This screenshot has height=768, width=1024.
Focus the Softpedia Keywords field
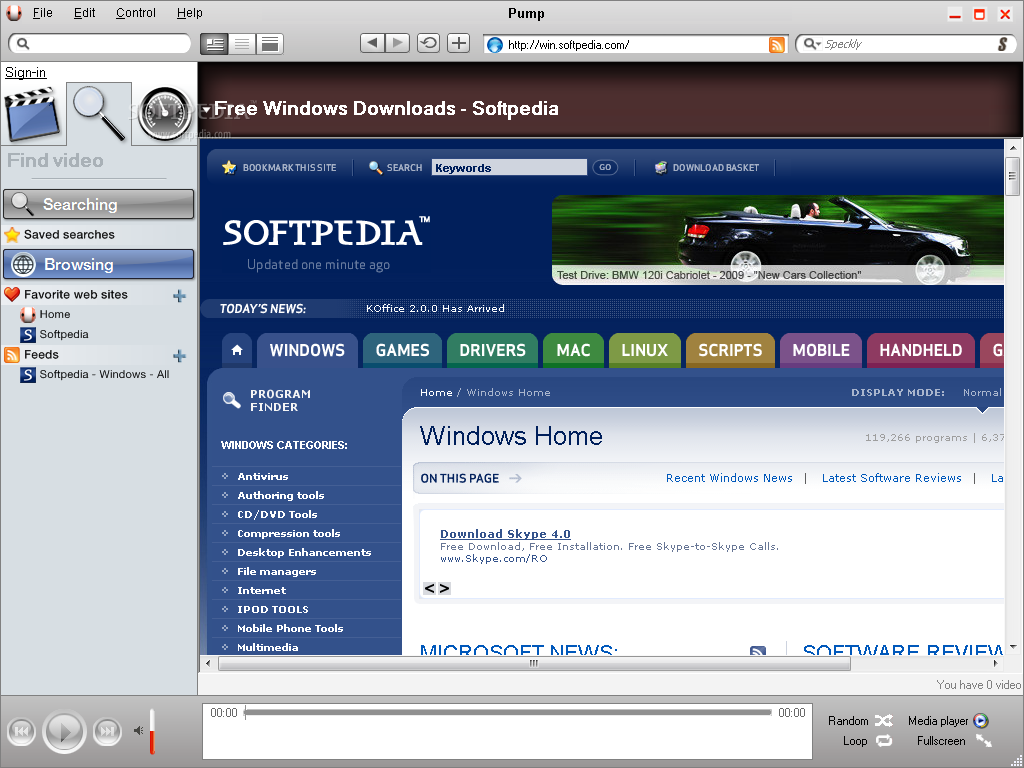pyautogui.click(x=509, y=167)
